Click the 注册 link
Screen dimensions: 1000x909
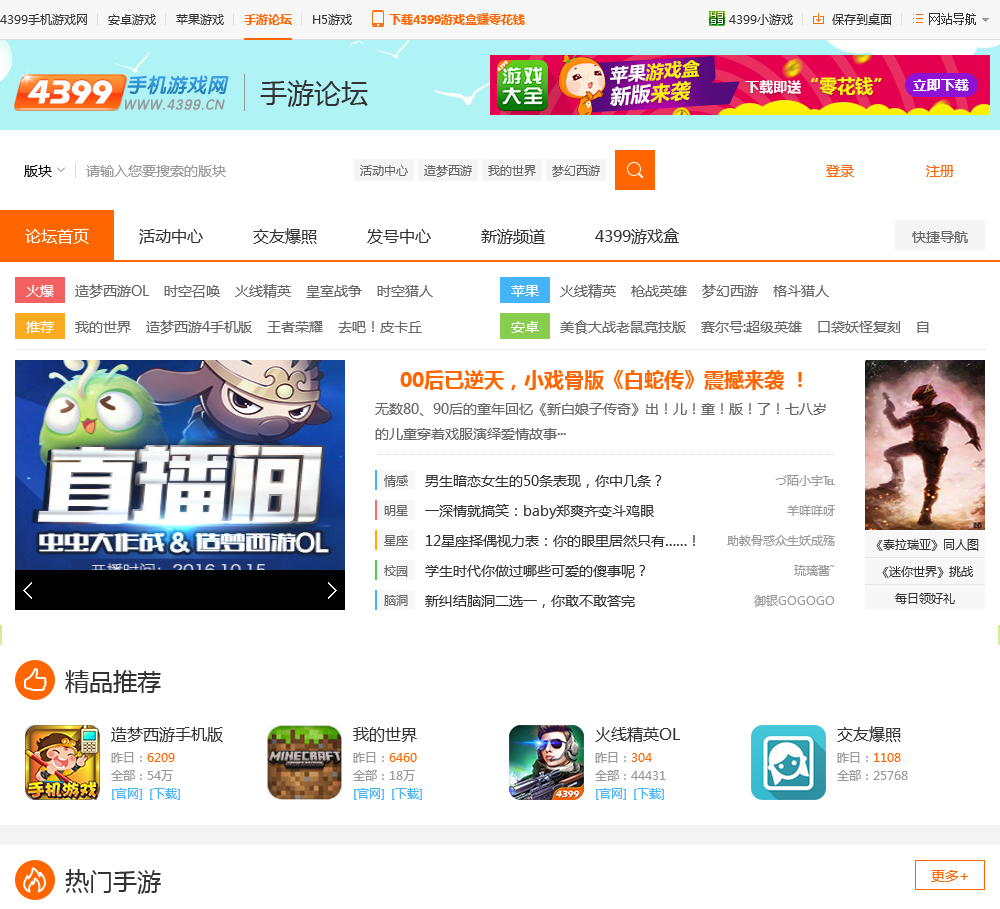click(939, 171)
